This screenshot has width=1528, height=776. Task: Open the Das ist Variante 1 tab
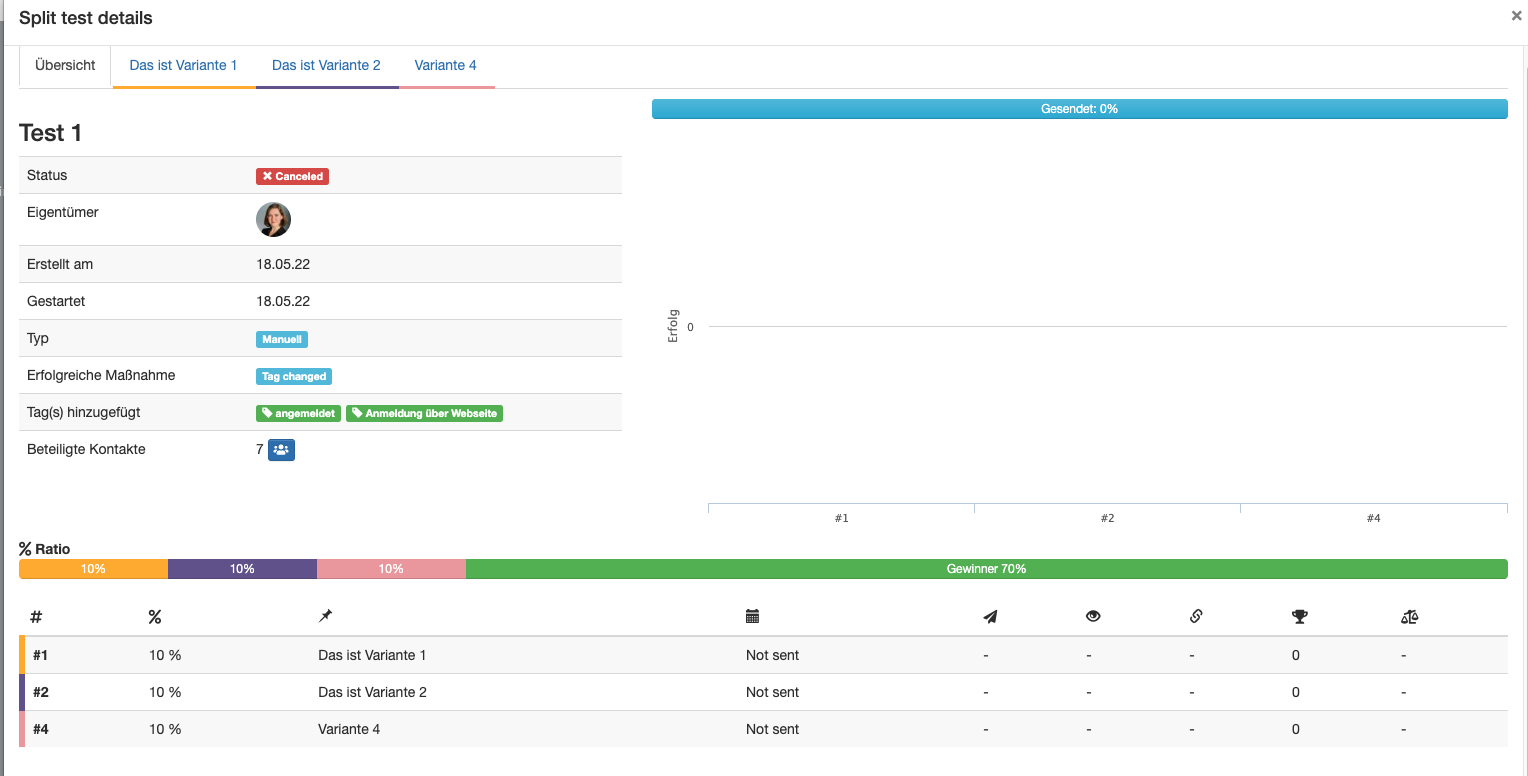183,66
